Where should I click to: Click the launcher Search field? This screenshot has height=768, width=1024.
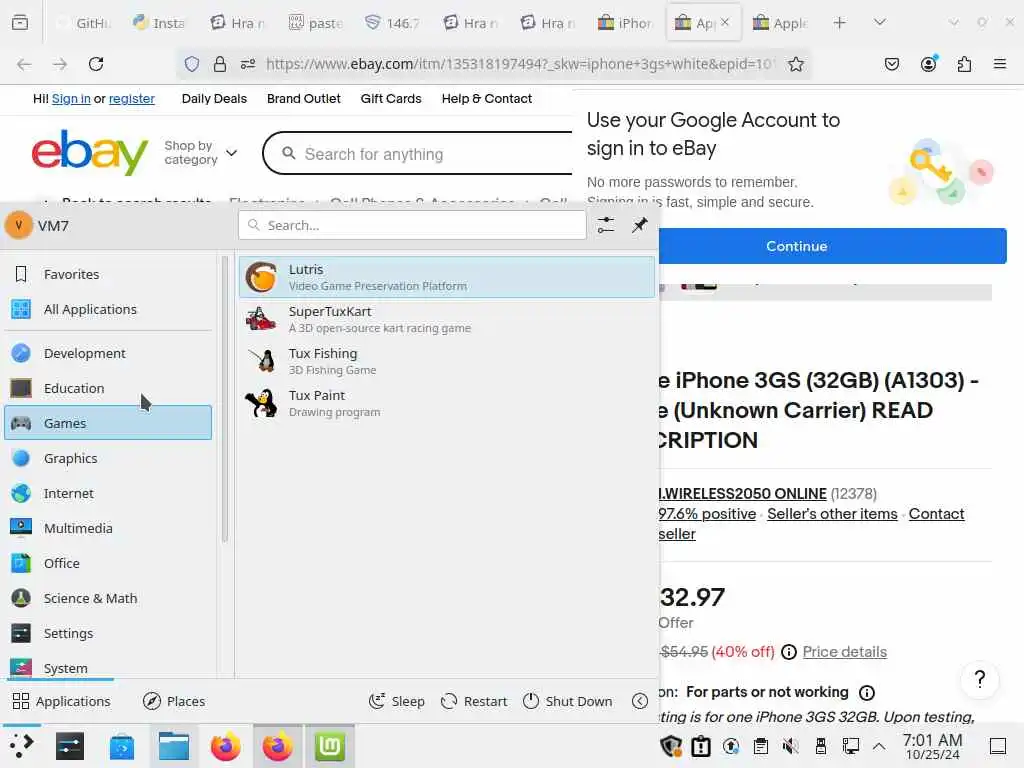click(412, 225)
